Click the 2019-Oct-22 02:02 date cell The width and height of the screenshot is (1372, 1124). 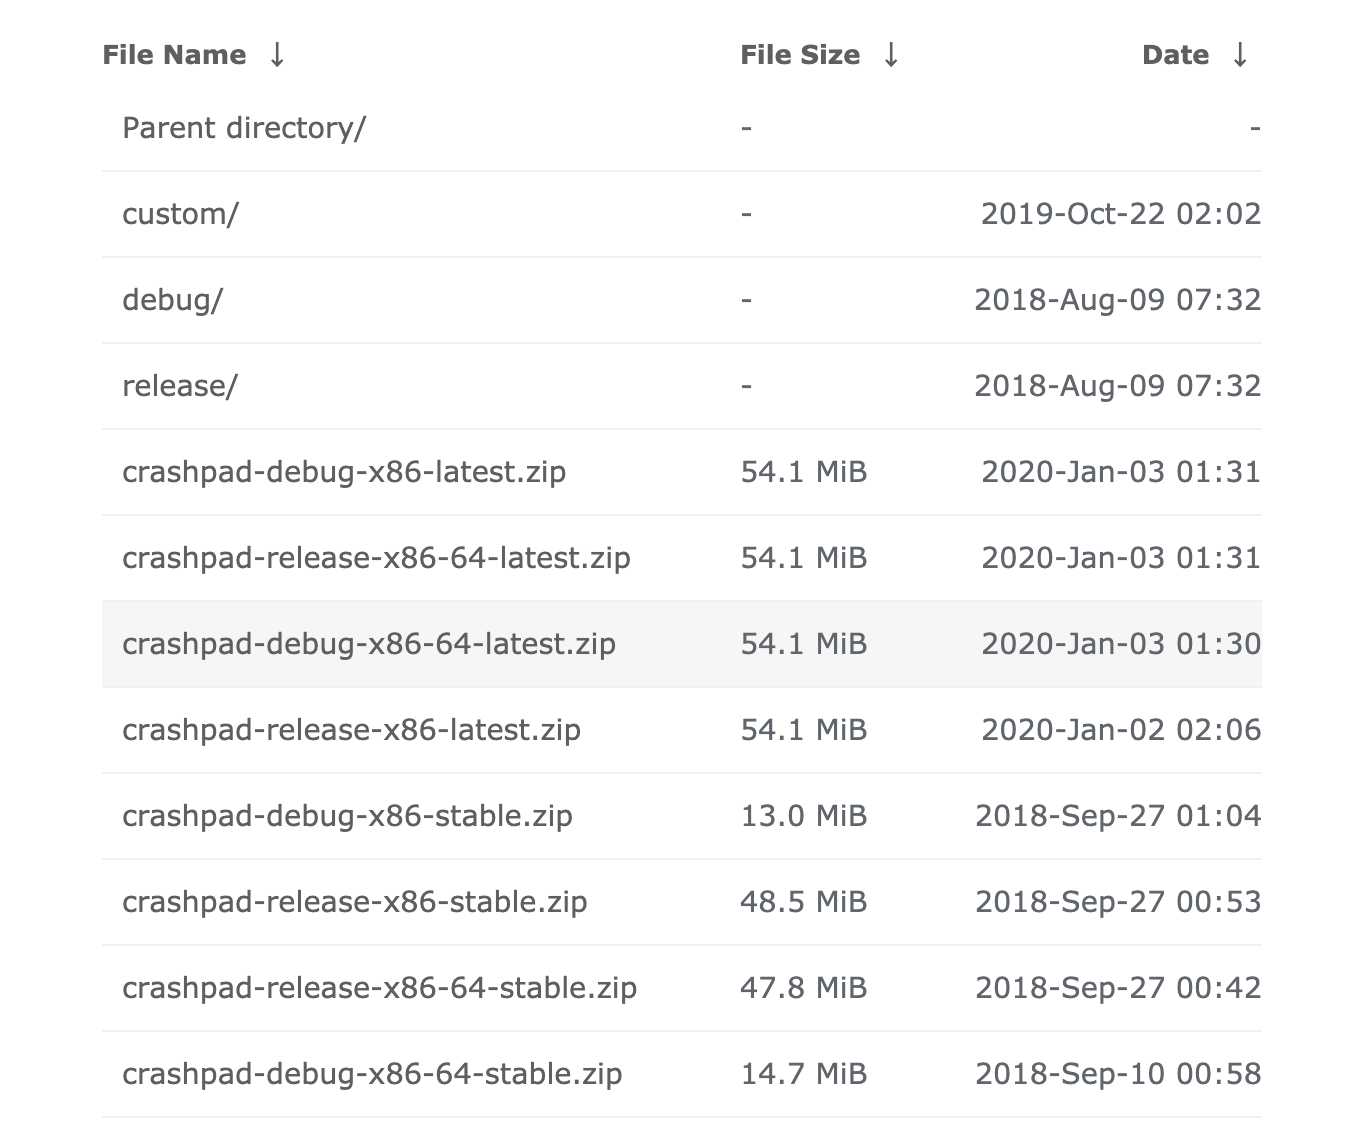(x=1121, y=214)
